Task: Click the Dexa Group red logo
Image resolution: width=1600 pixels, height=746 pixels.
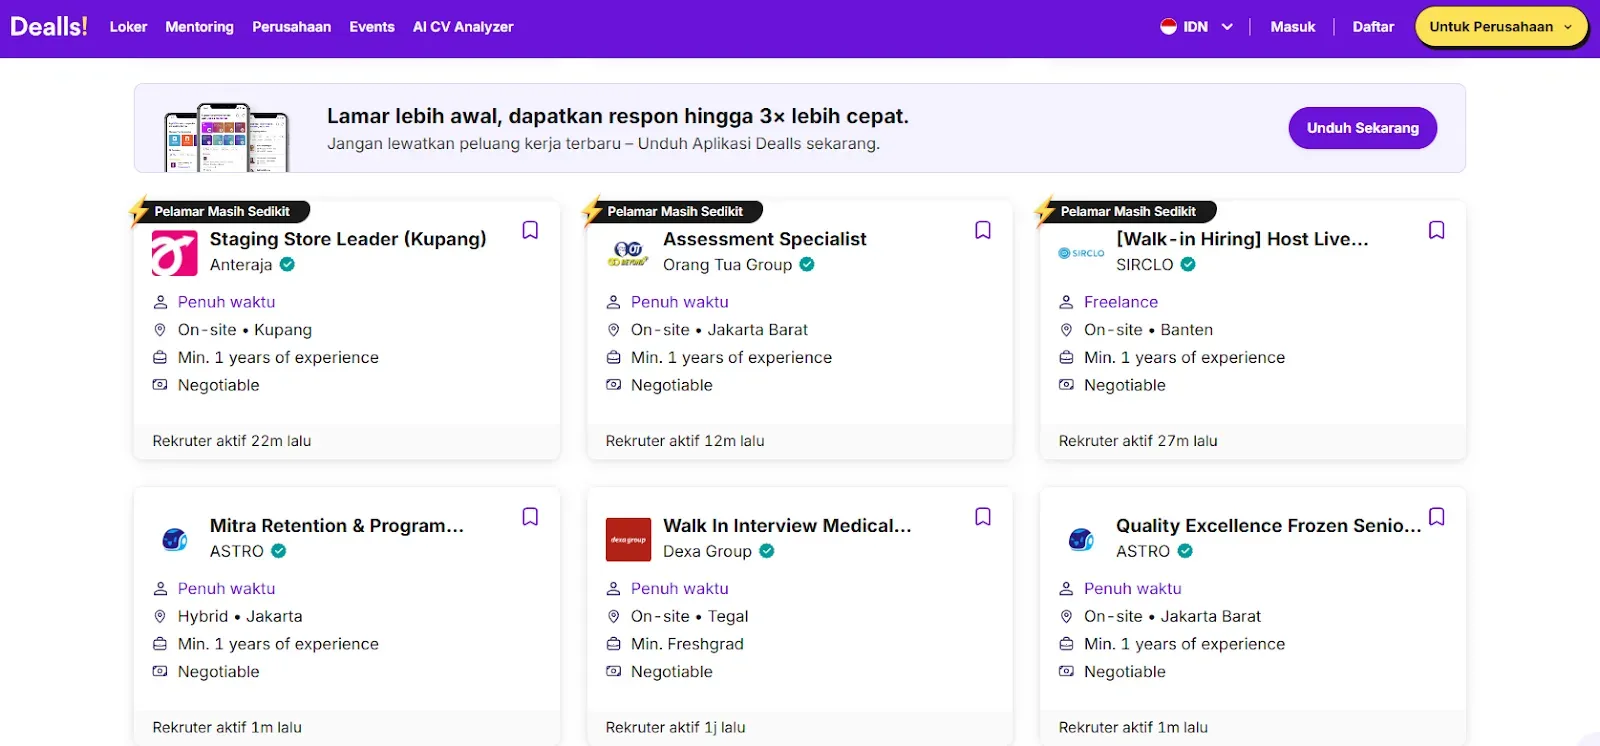Action: point(628,540)
